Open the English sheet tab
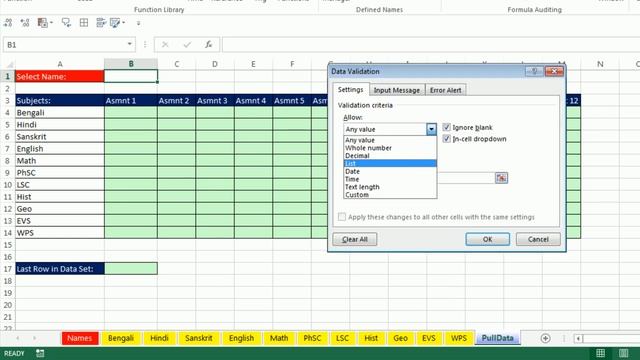Viewport: 640px width, 360px height. [x=241, y=338]
